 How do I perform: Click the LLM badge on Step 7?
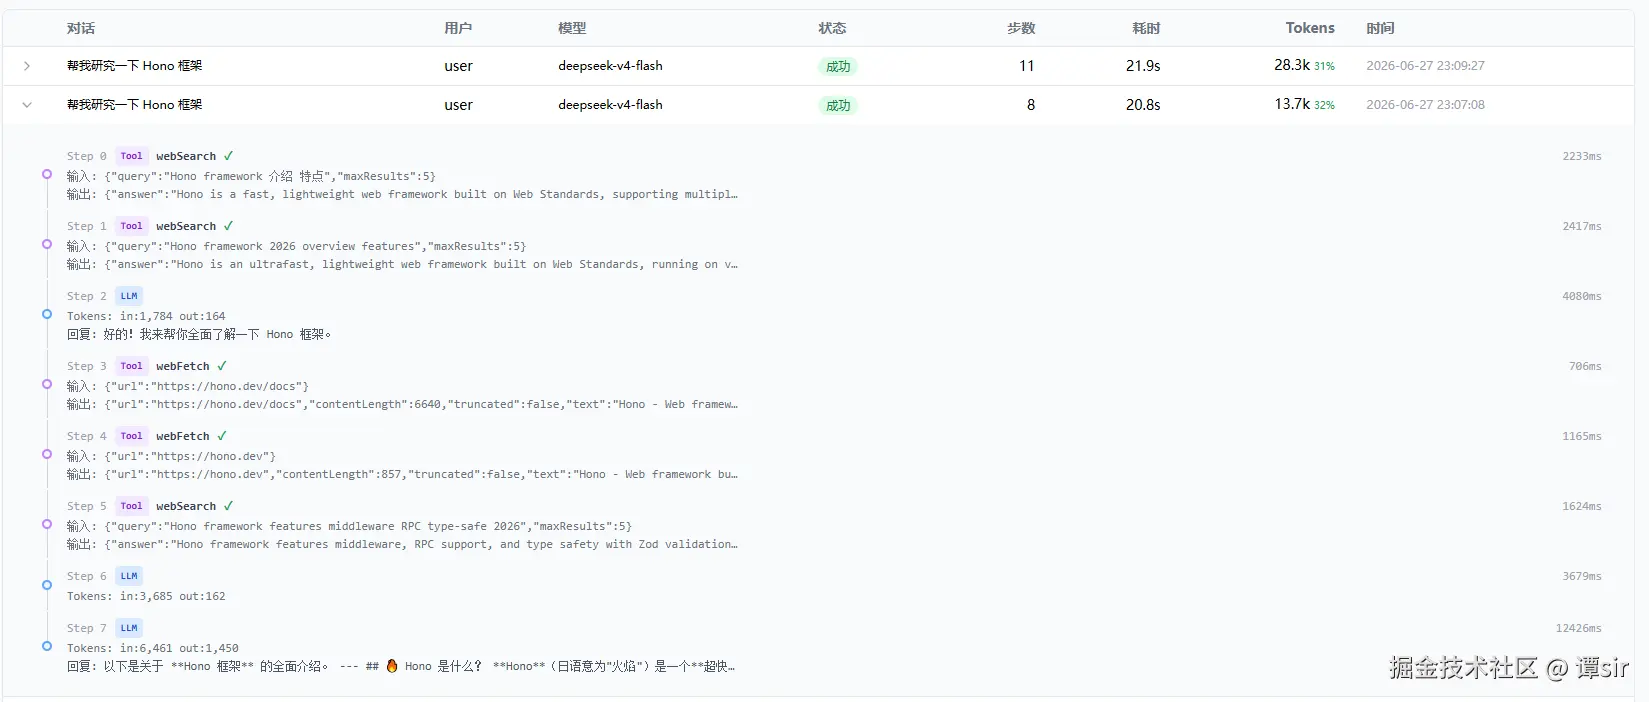coord(129,628)
